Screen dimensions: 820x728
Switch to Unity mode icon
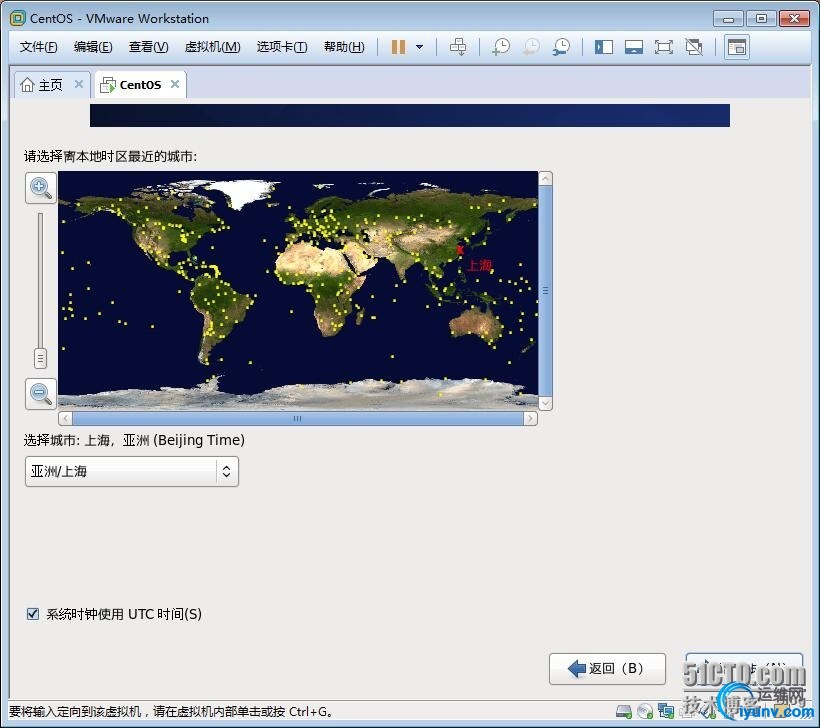(694, 47)
